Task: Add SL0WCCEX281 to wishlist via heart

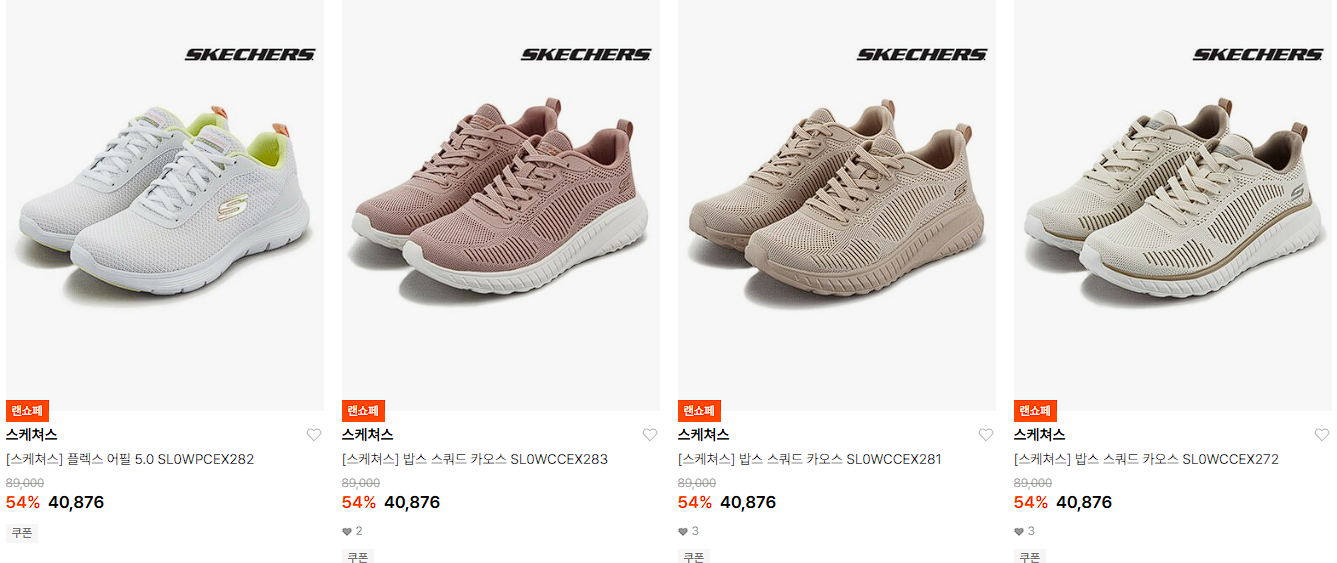Action: point(986,435)
